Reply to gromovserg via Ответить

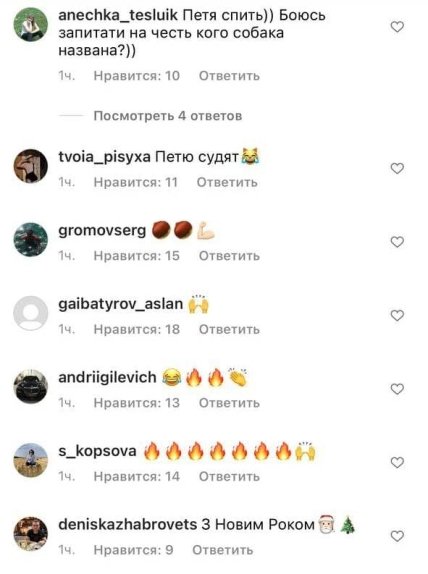(x=229, y=256)
